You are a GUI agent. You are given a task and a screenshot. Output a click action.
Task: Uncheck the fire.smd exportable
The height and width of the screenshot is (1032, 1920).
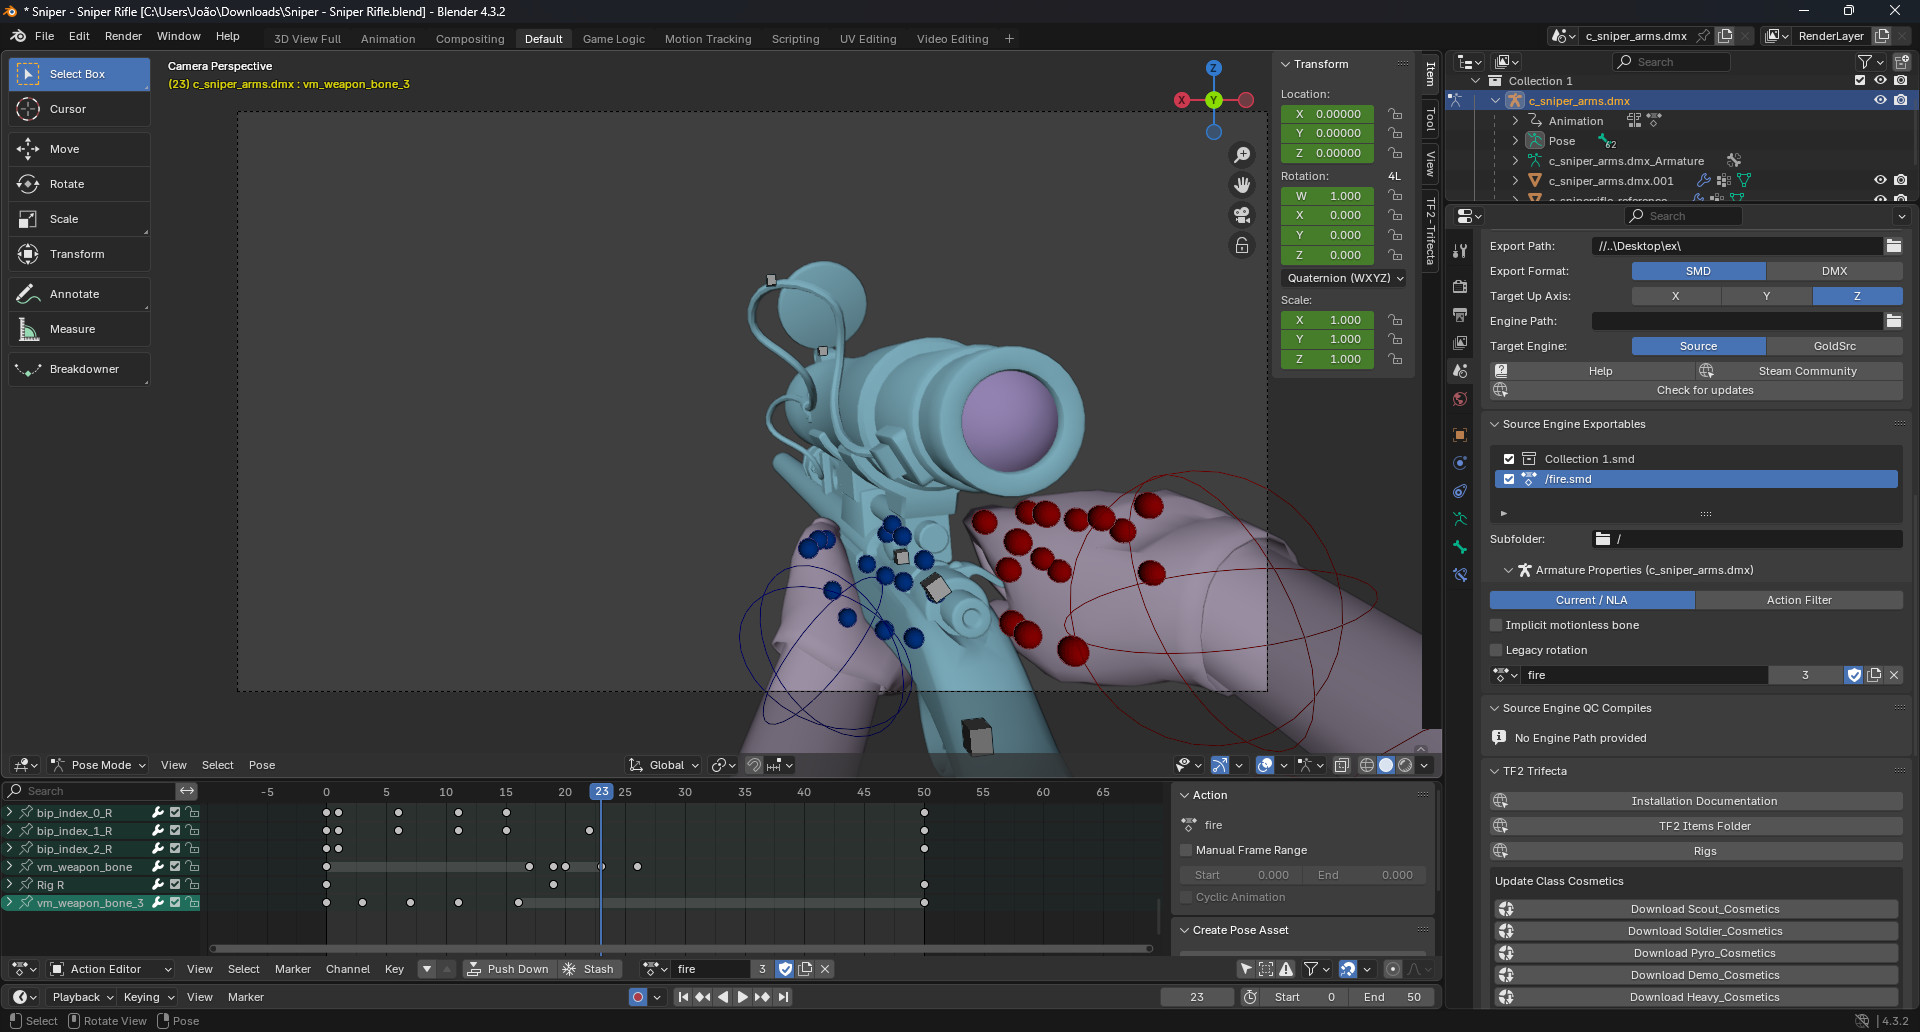[1510, 479]
